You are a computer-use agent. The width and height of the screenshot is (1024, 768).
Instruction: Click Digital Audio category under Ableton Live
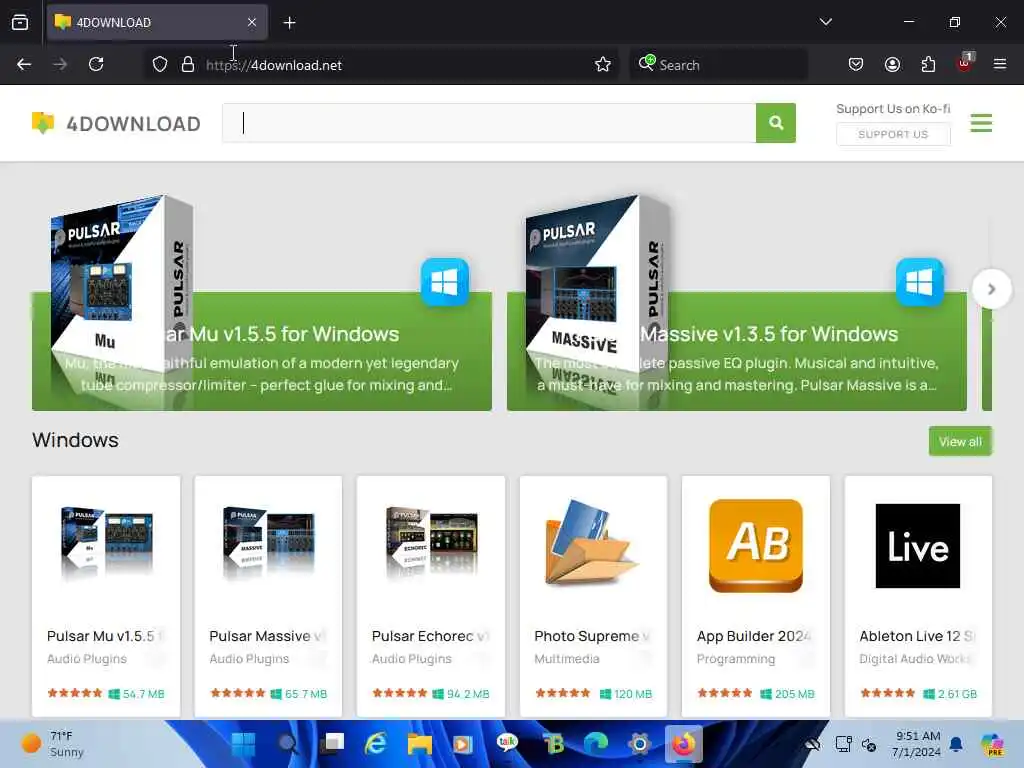(916, 659)
